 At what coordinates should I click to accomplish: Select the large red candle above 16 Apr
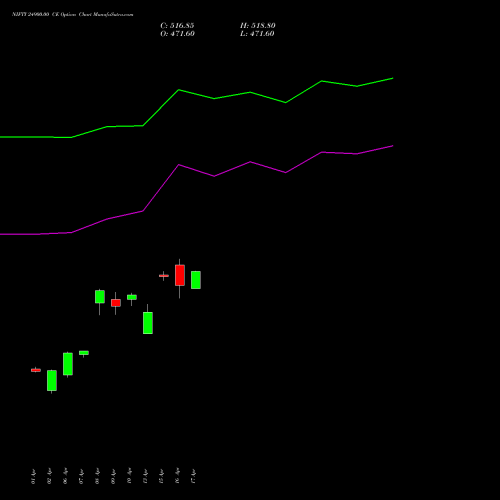click(x=180, y=275)
